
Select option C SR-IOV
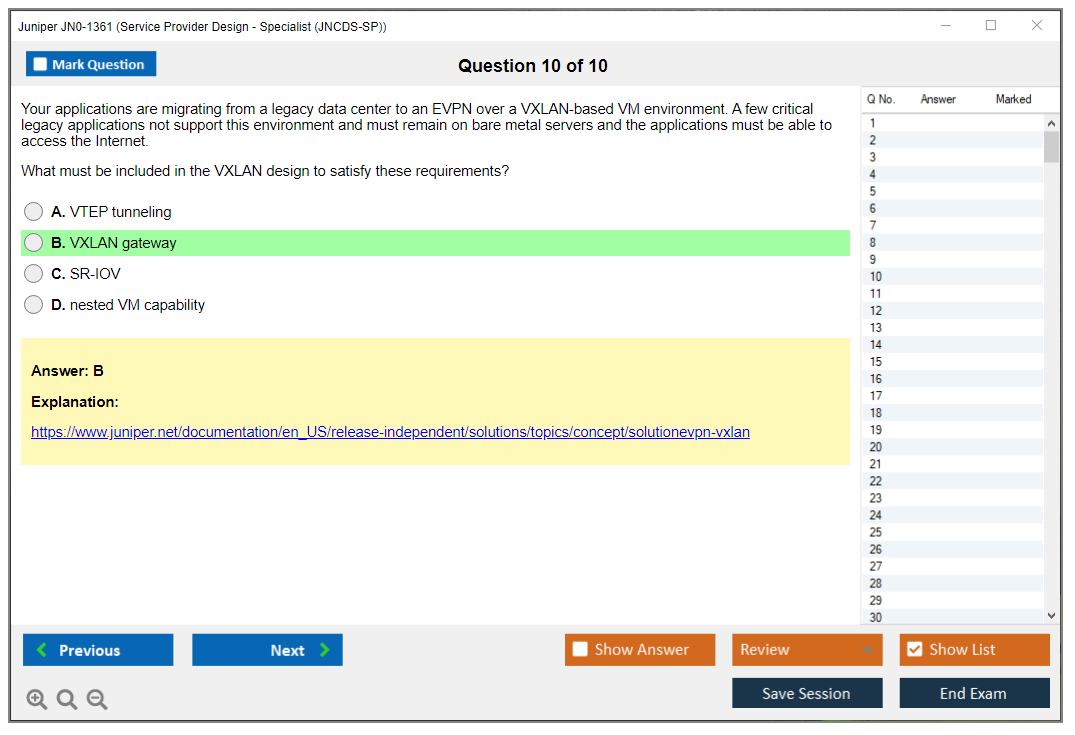(34, 274)
